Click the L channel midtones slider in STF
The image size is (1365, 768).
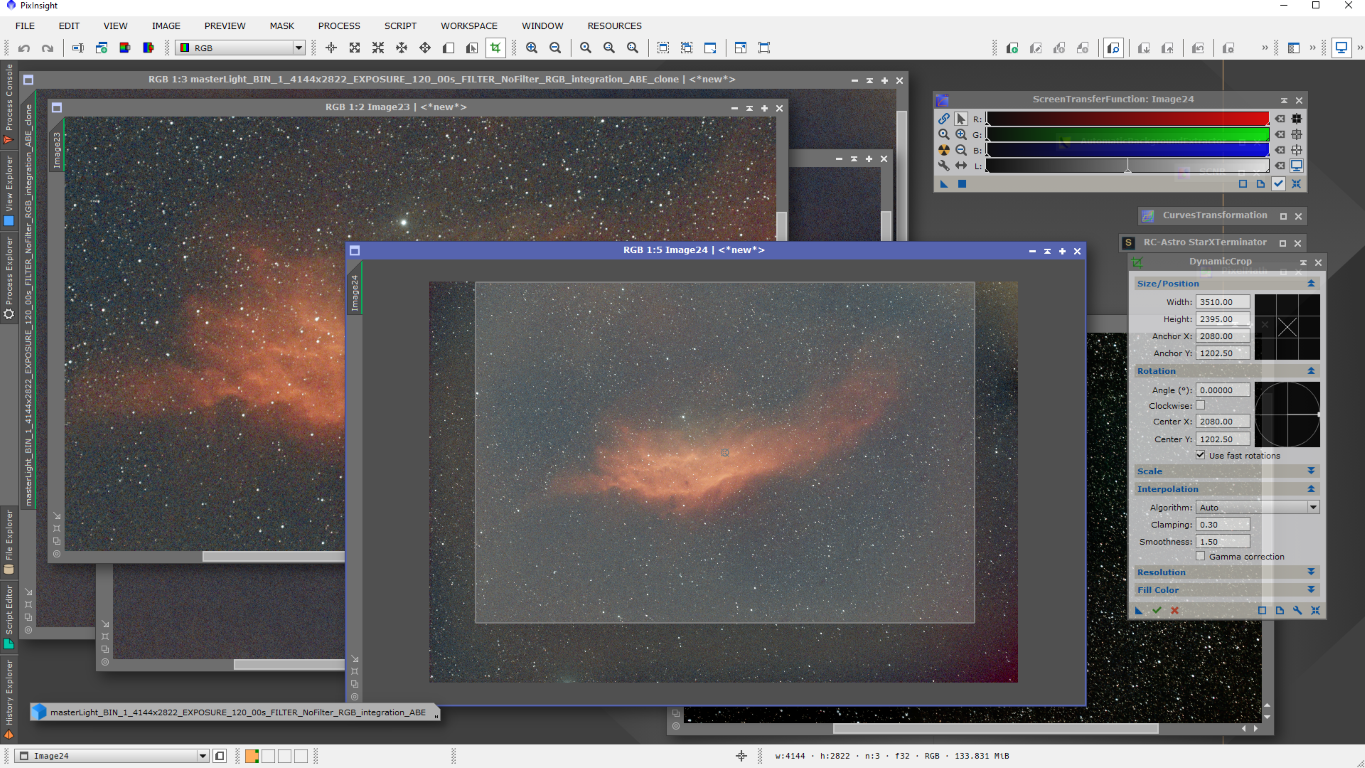click(x=1127, y=166)
